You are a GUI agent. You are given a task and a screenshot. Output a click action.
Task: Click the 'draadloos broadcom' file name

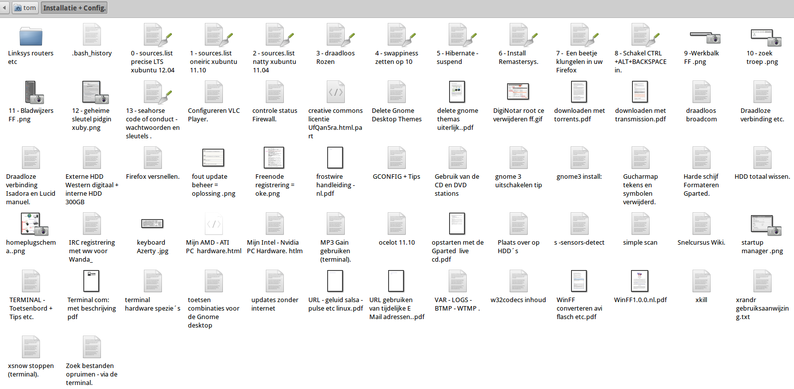click(x=701, y=115)
